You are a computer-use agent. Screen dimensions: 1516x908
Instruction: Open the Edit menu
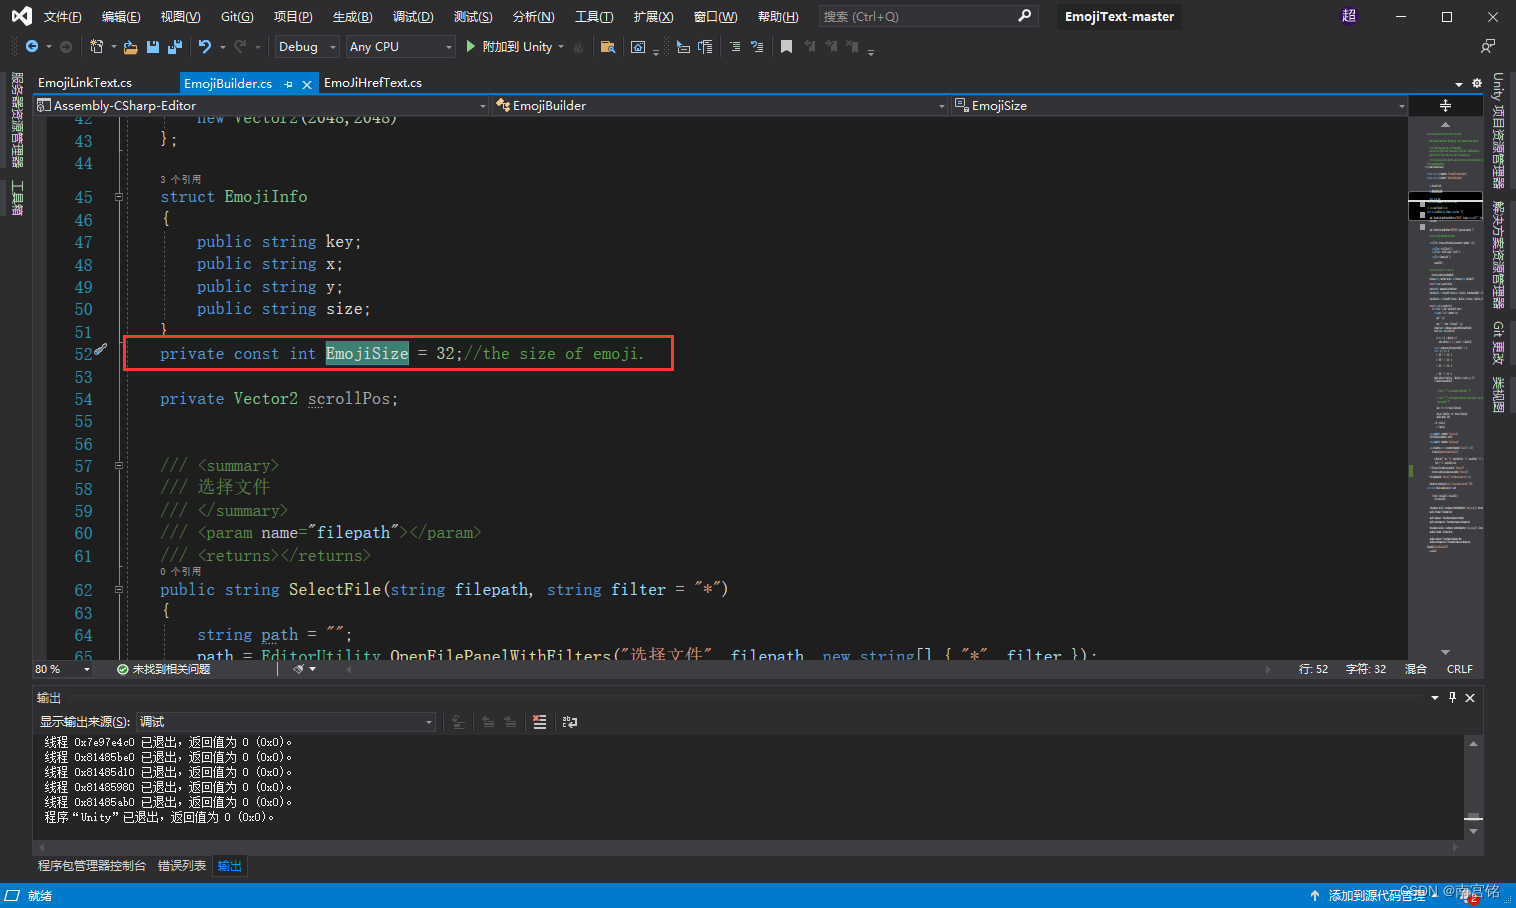click(x=121, y=17)
